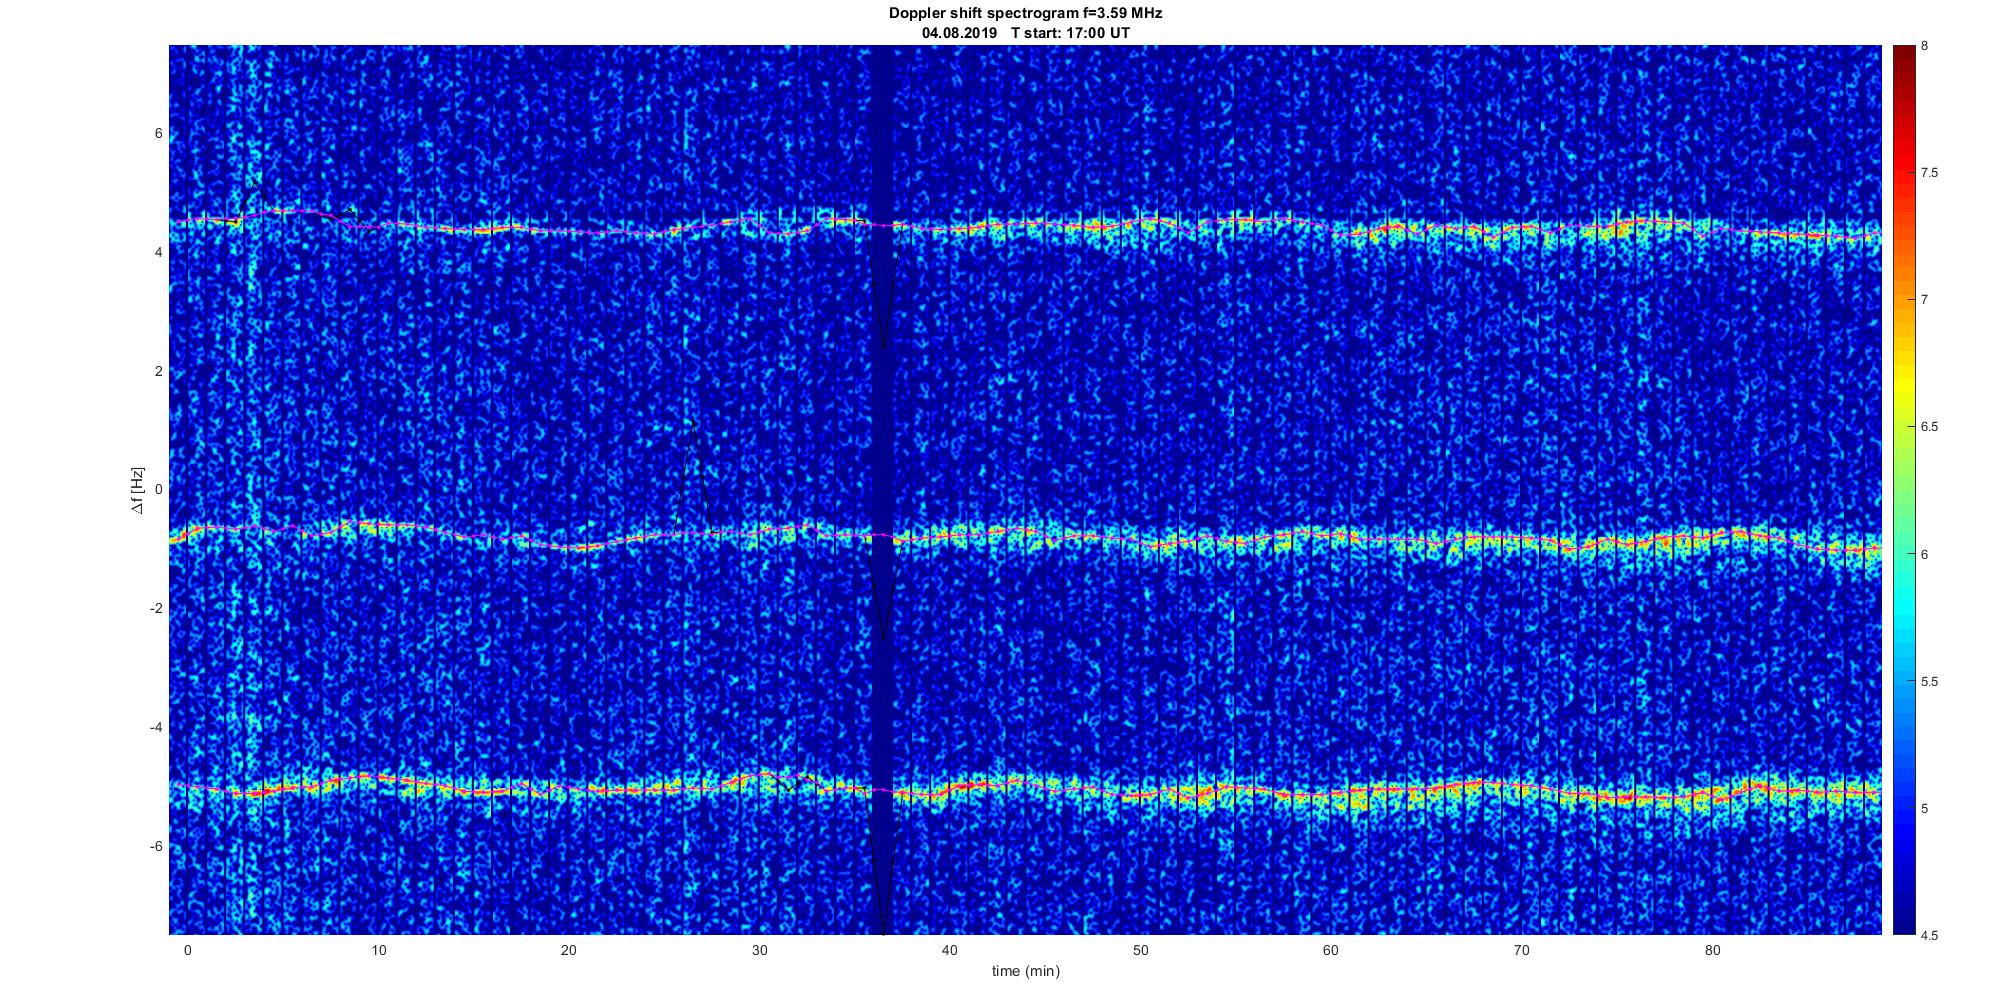Click the x-axis tick label '0'
Image resolution: width=2000 pixels, height=1003 pixels.
pyautogui.click(x=187, y=950)
